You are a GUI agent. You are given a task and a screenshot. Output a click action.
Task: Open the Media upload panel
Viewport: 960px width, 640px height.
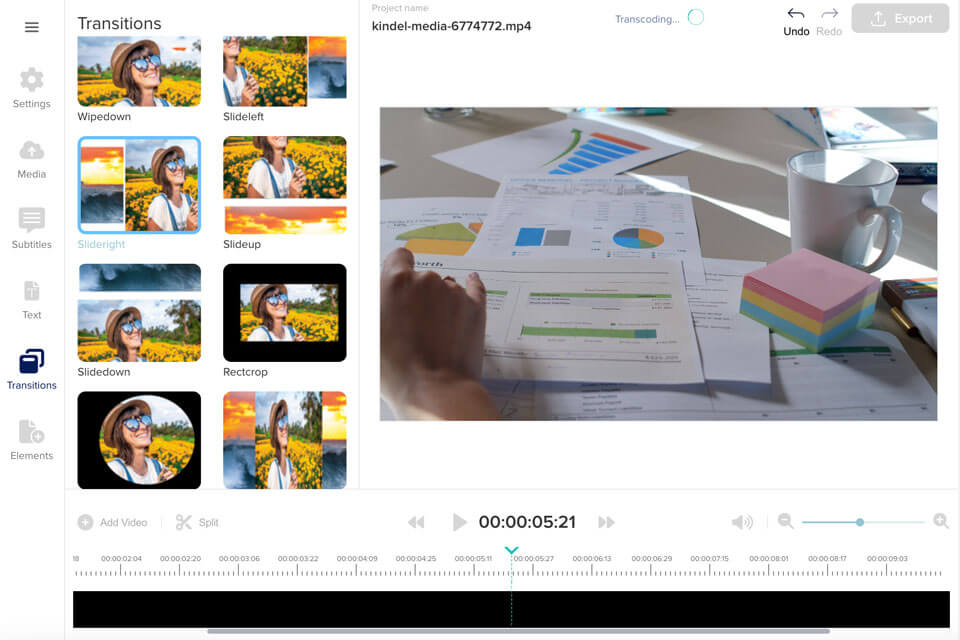click(32, 159)
